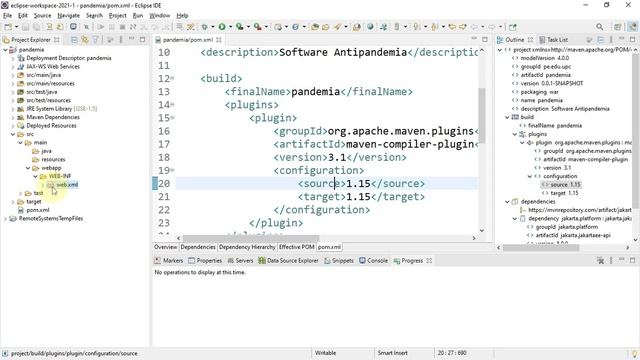Click the Resume debug toolbar icon
This screenshot has width=640, height=360.
pos(101,27)
